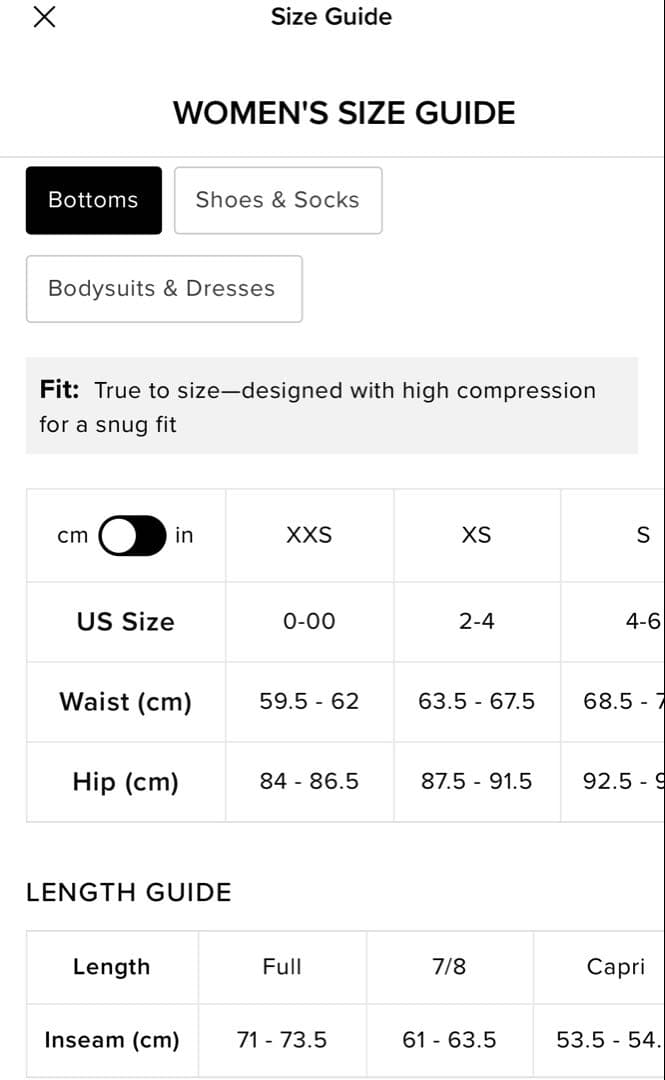Click the Full length column header
Screen dimensions: 665x1080
coord(282,967)
